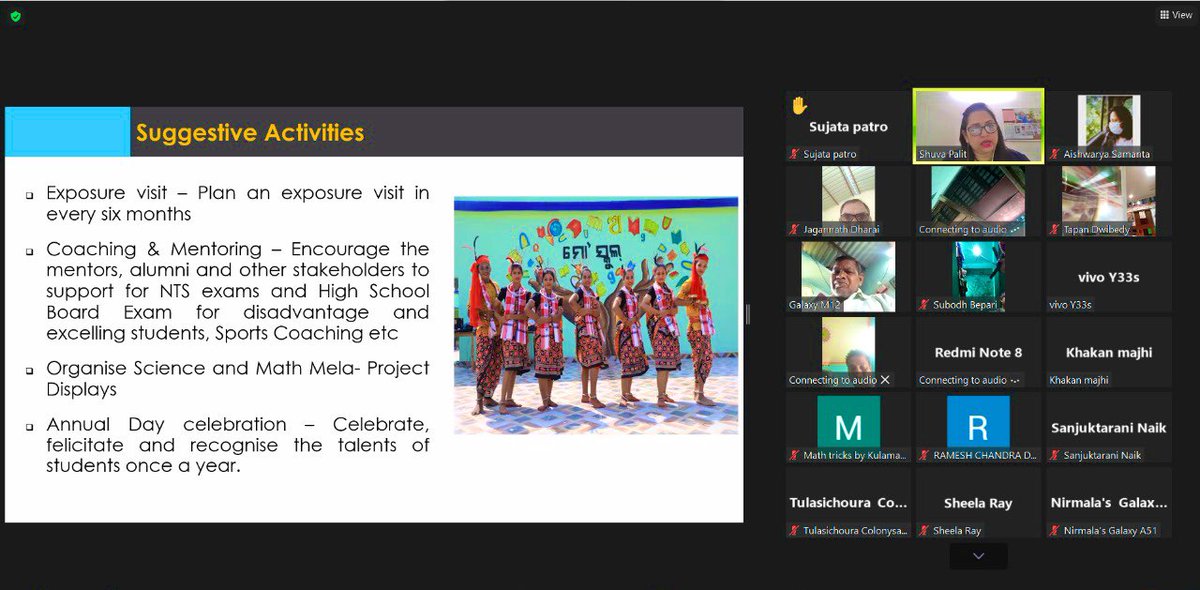Click the muted mic icon beside Tapan Dwibedy
Screen dimensions: 1200x590
[1055, 229]
